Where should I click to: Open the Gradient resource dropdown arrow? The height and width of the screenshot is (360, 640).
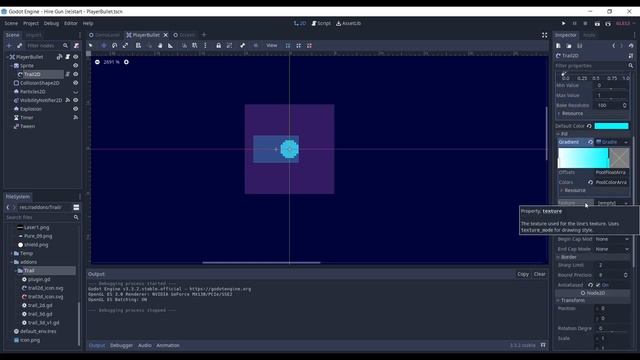626,142
